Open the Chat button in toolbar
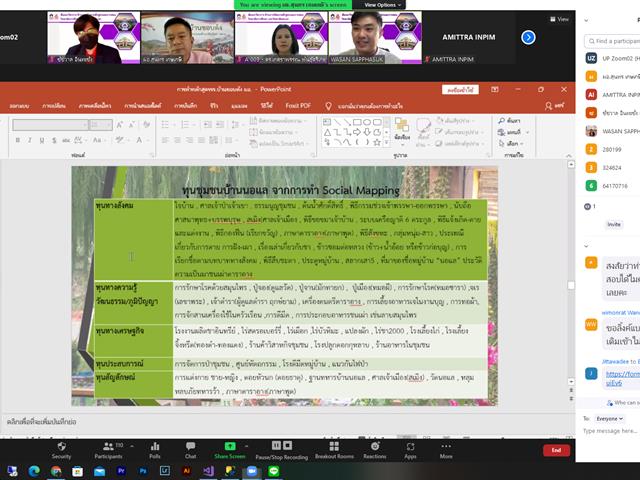The height and width of the screenshot is (480, 640). tap(190, 450)
